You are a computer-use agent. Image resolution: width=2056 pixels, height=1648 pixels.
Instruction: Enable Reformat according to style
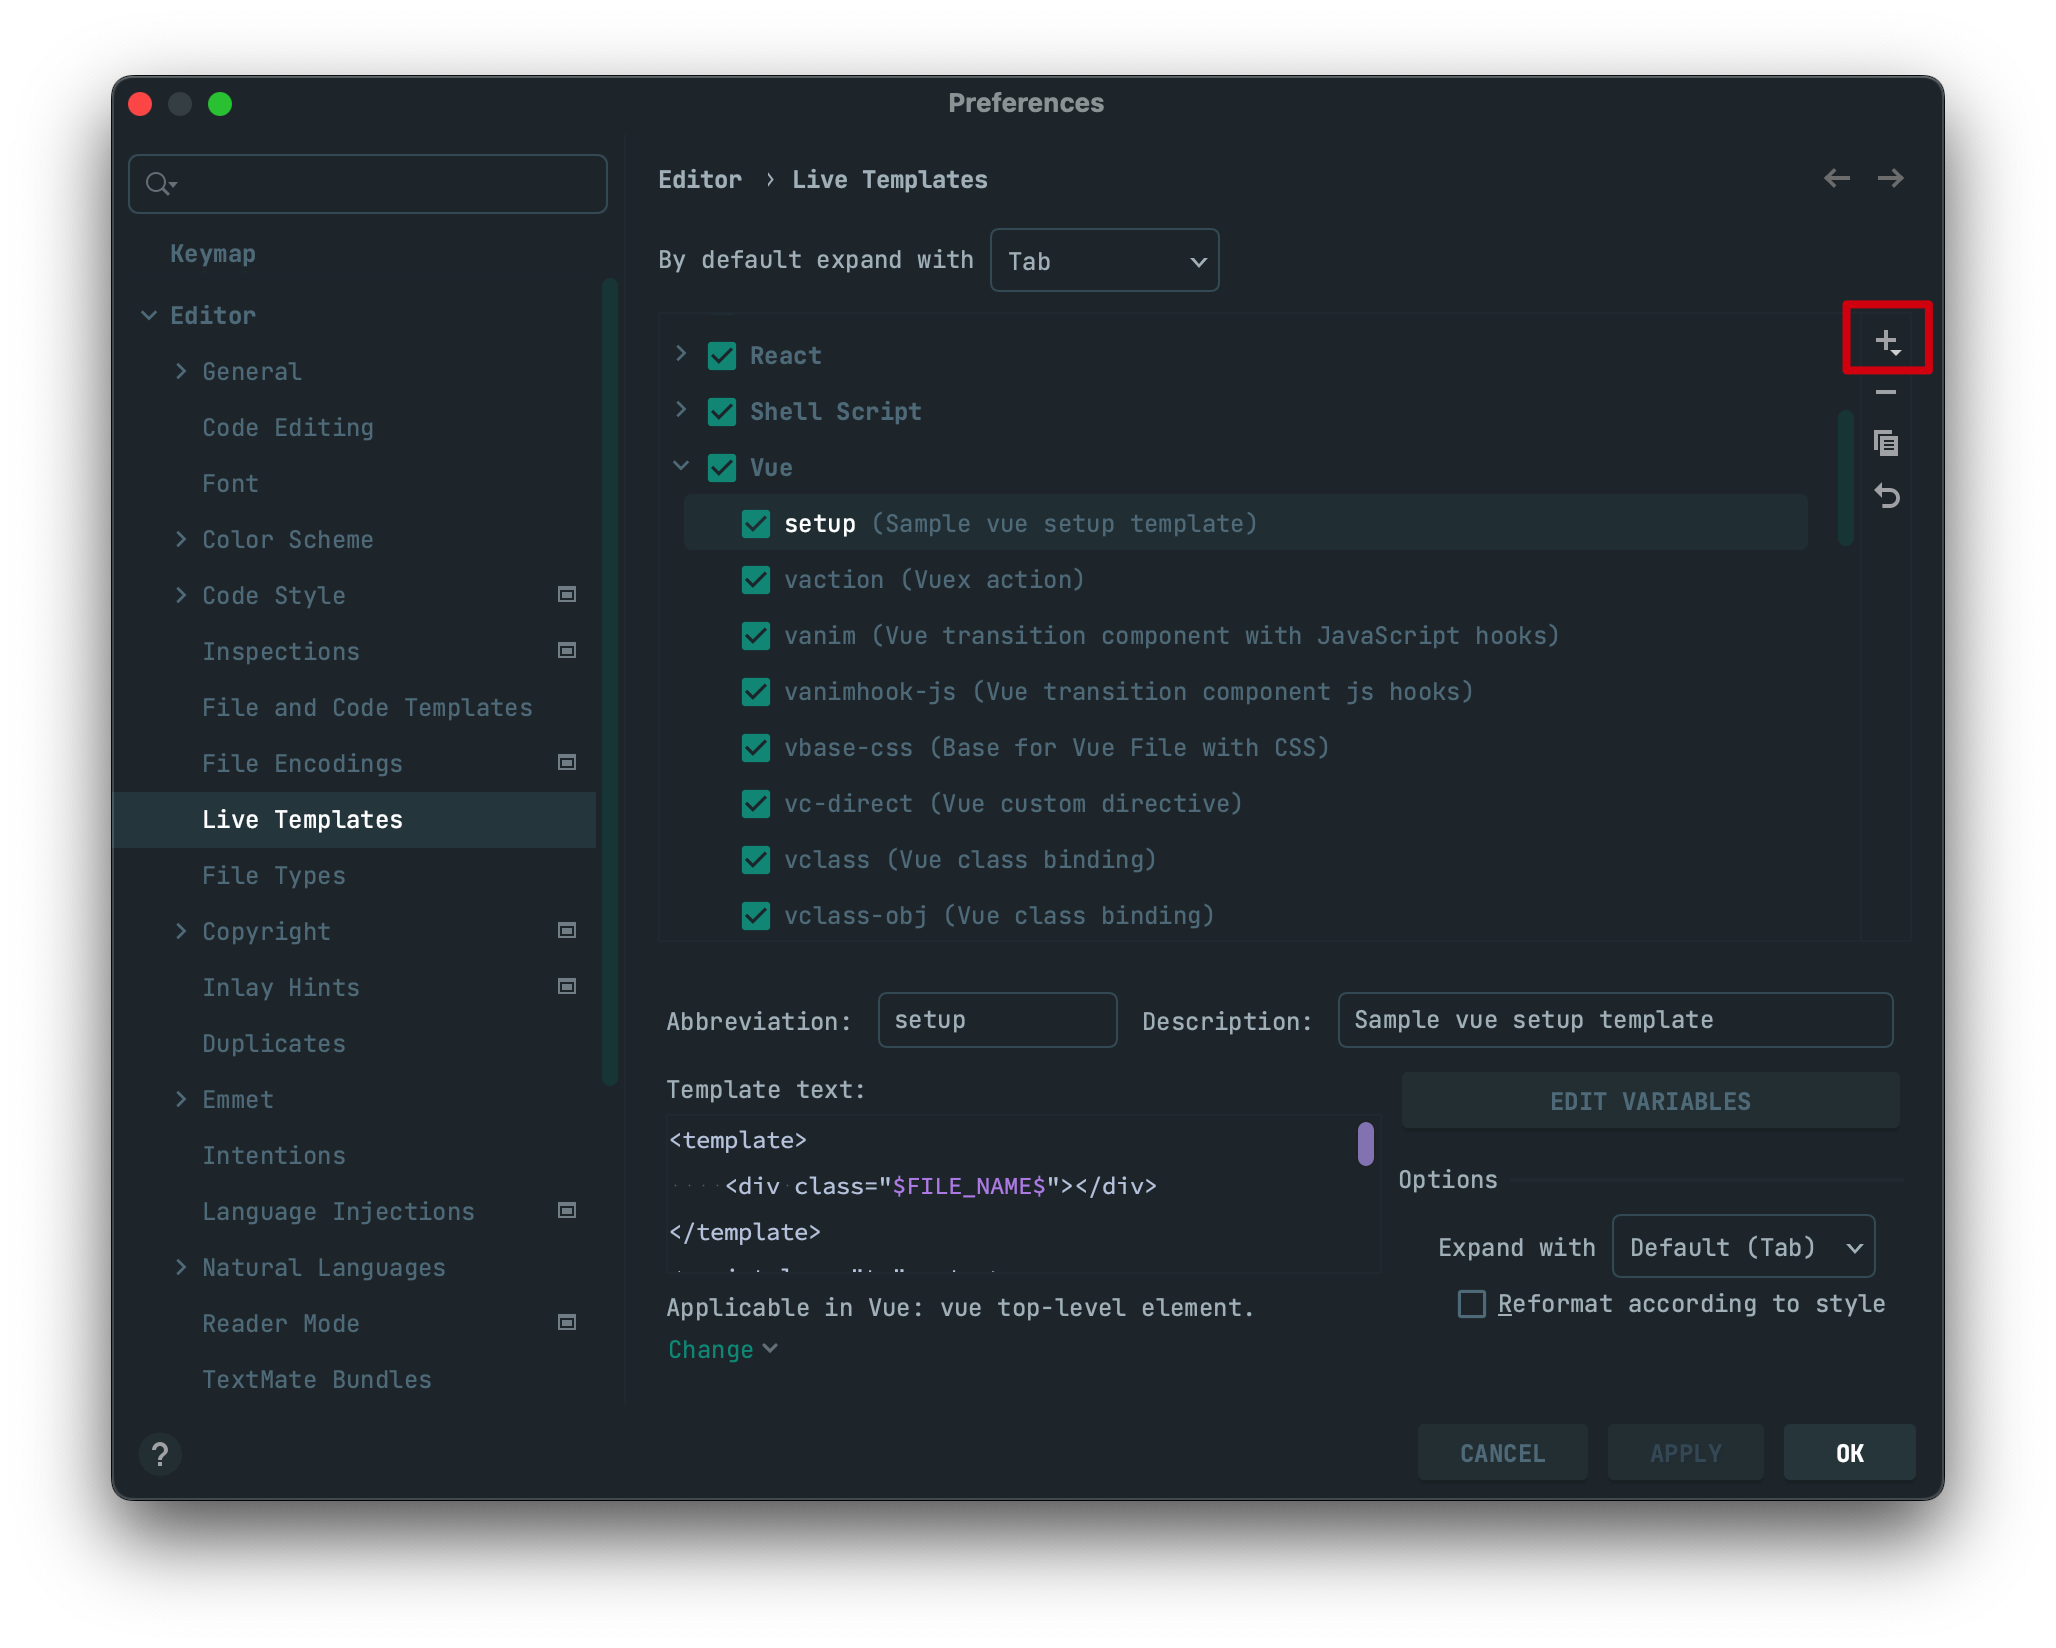tap(1472, 1304)
